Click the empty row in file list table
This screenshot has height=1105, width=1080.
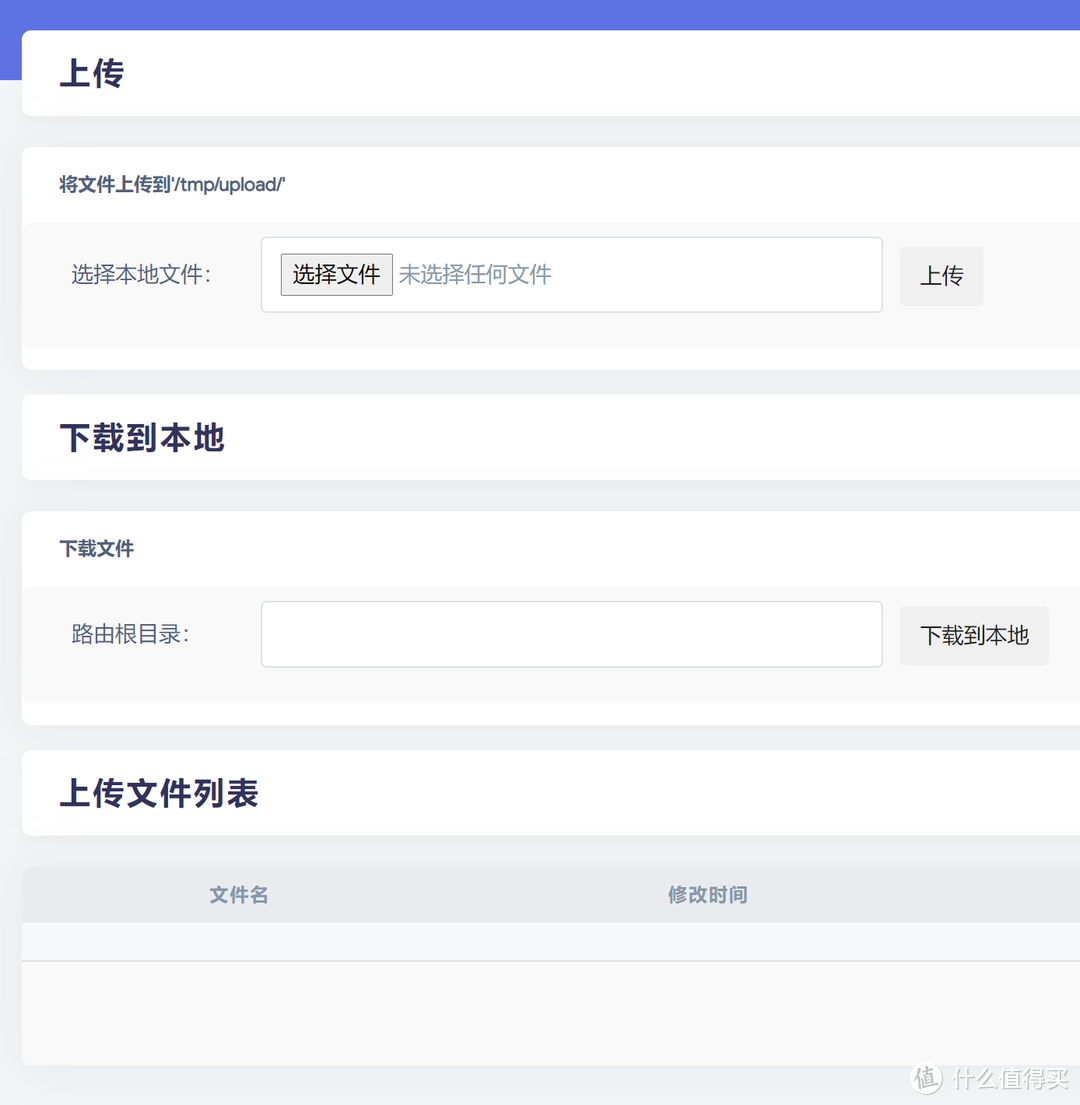540,941
